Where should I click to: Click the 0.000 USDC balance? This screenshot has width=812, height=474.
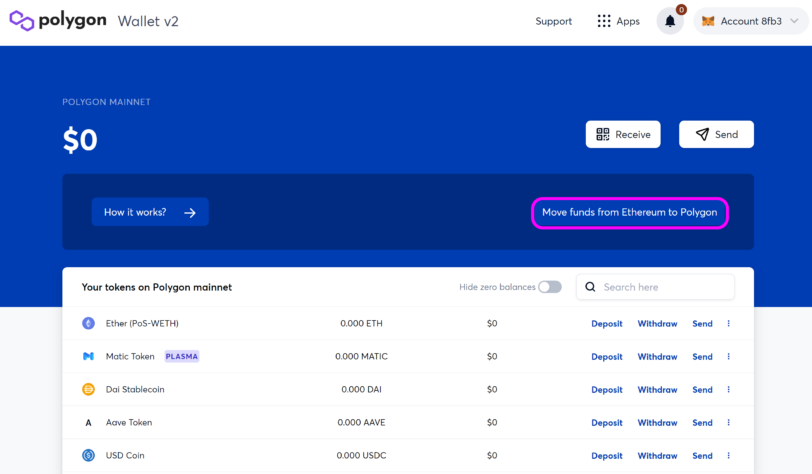pos(361,455)
